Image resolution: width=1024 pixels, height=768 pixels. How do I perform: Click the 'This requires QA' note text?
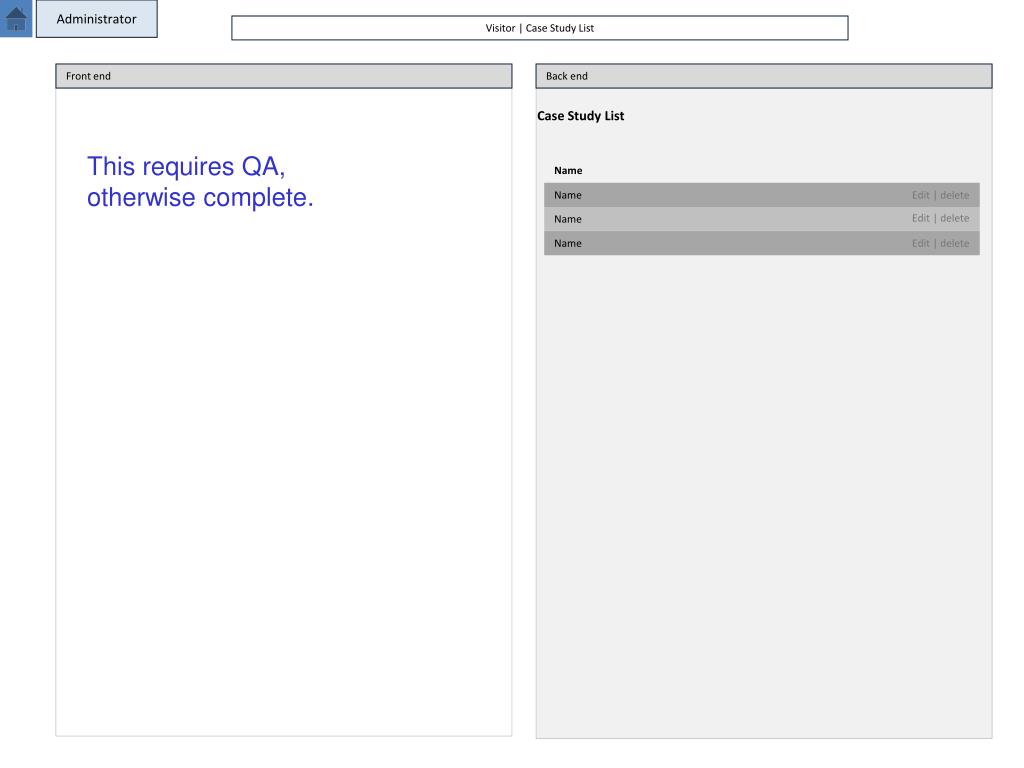click(x=200, y=182)
